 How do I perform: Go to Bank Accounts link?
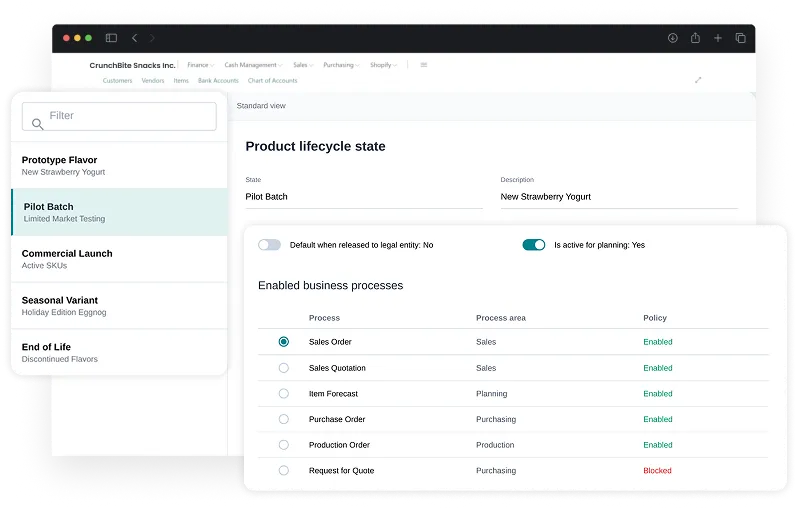pos(218,80)
